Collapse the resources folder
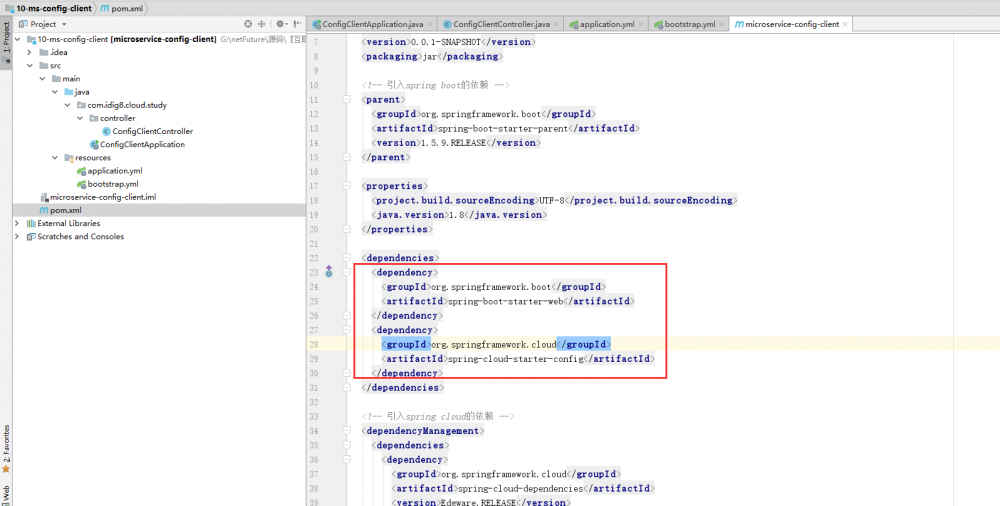This screenshot has height=506, width=1000. click(x=55, y=157)
